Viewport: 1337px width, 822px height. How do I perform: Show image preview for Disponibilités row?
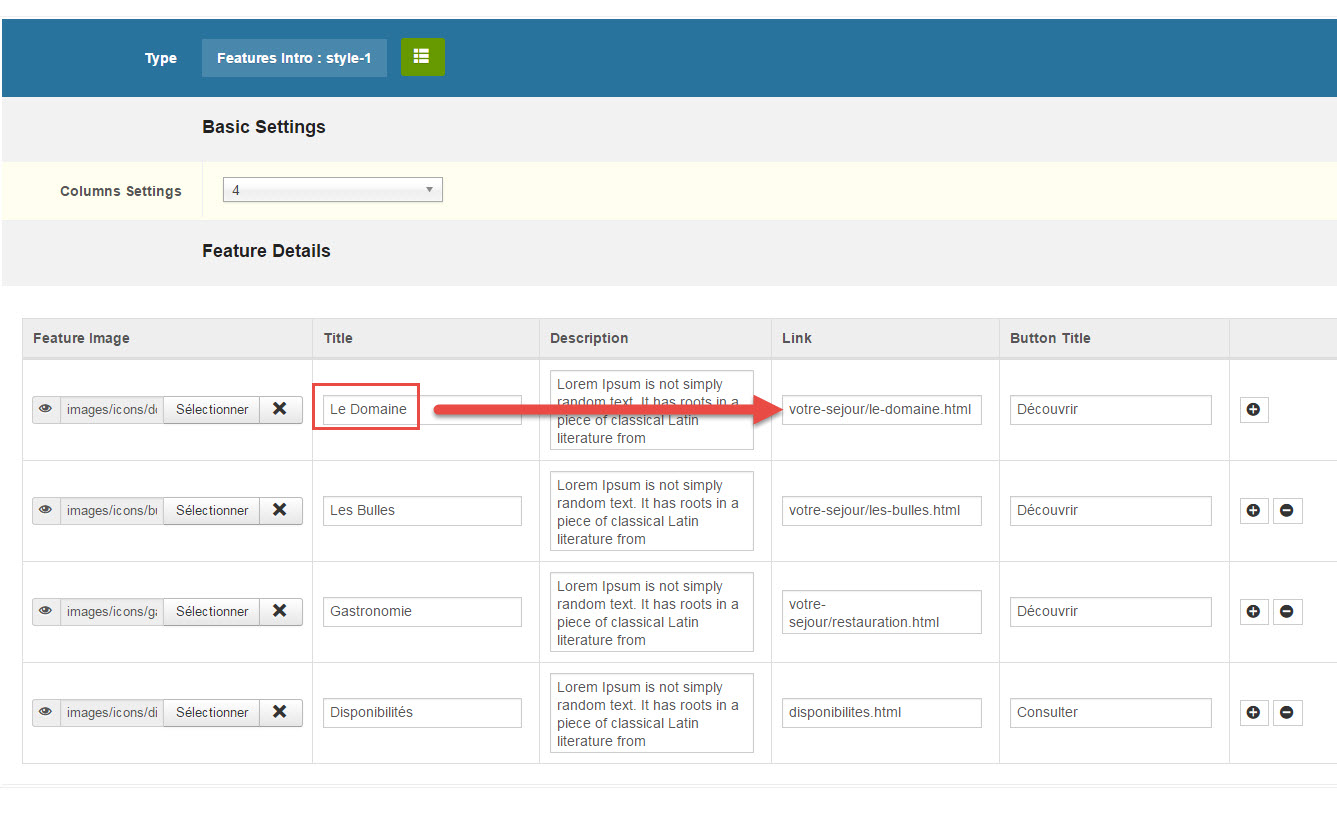(46, 712)
